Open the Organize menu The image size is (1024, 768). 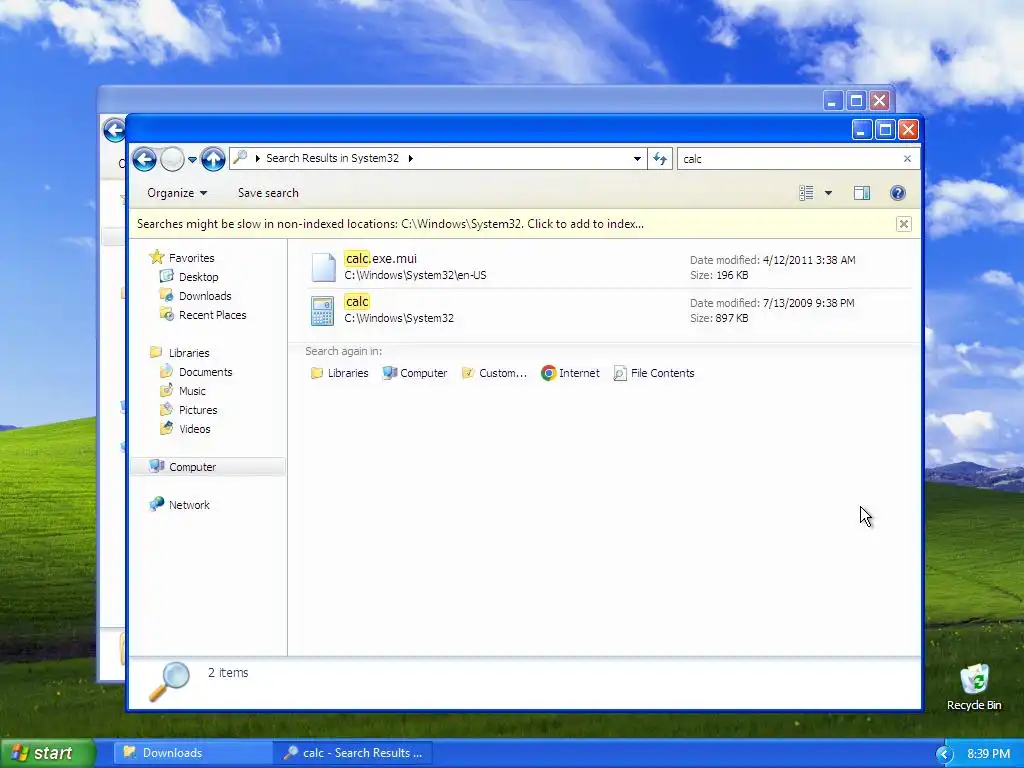[x=177, y=193]
